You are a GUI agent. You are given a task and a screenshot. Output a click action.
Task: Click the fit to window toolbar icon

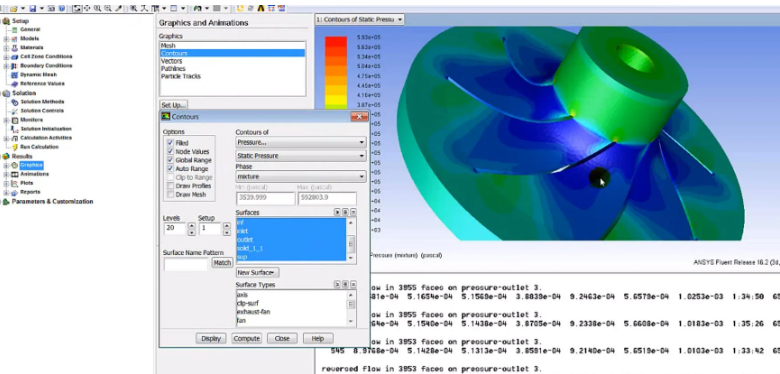coord(133,8)
